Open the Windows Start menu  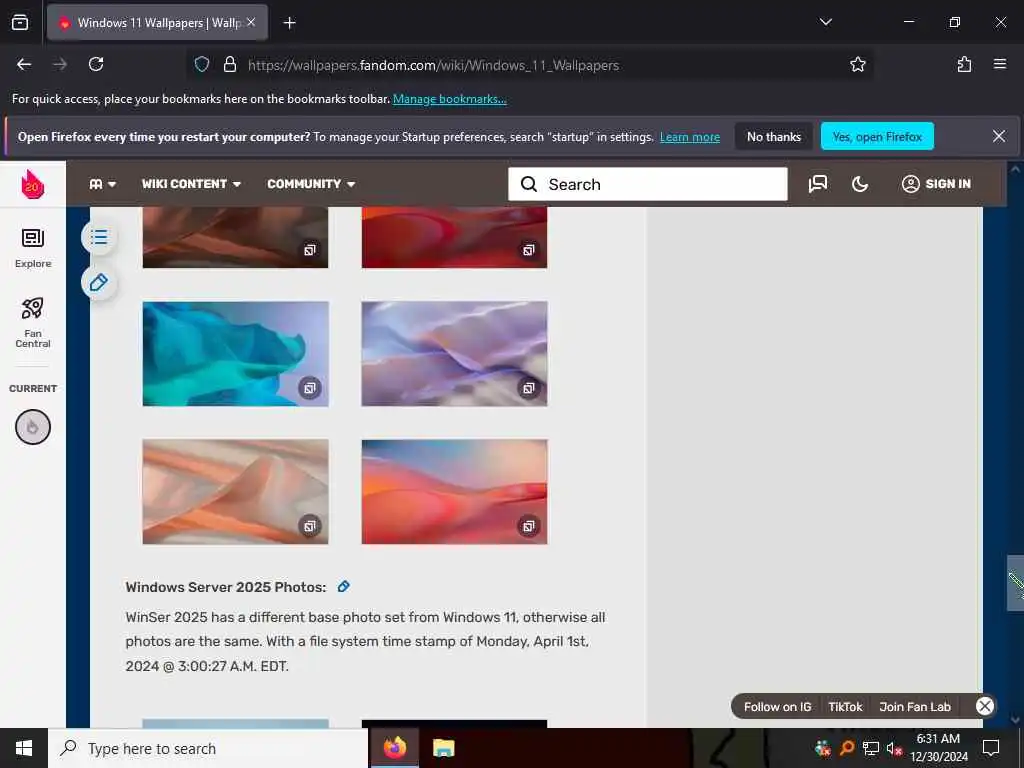coord(24,748)
